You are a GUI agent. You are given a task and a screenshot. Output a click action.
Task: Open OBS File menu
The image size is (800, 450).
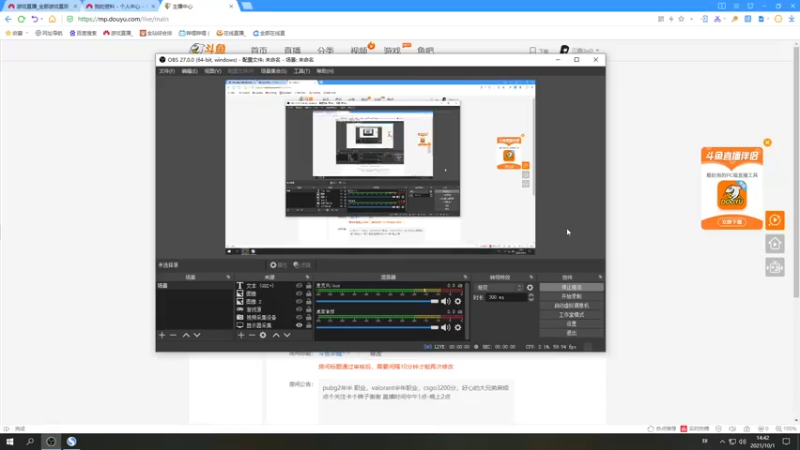pos(167,71)
